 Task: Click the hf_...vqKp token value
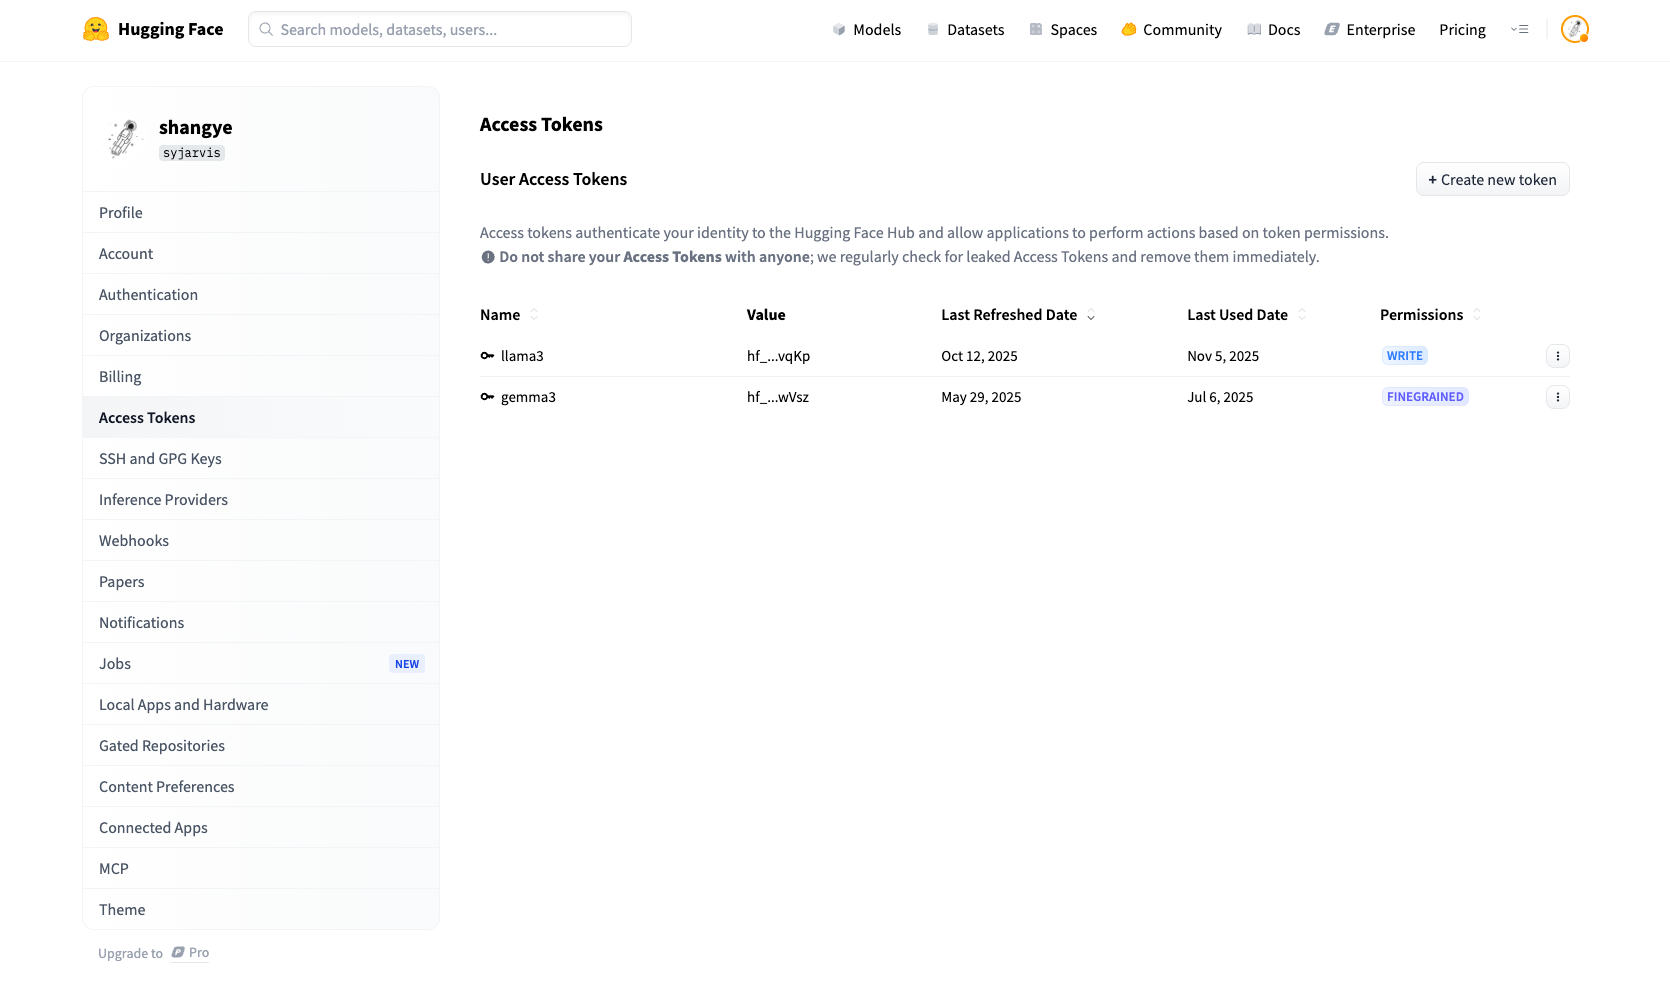point(778,356)
